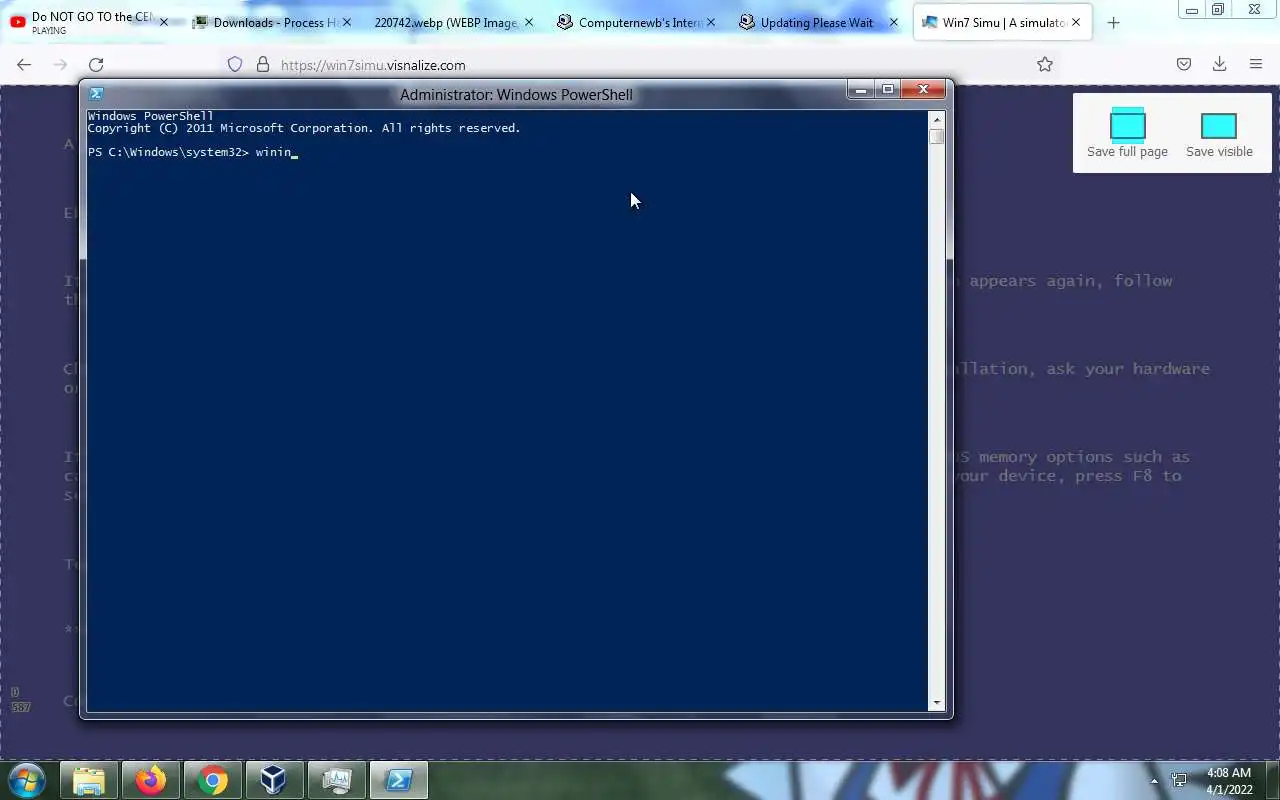
Task: Maximize the PowerShell window
Action: click(887, 89)
